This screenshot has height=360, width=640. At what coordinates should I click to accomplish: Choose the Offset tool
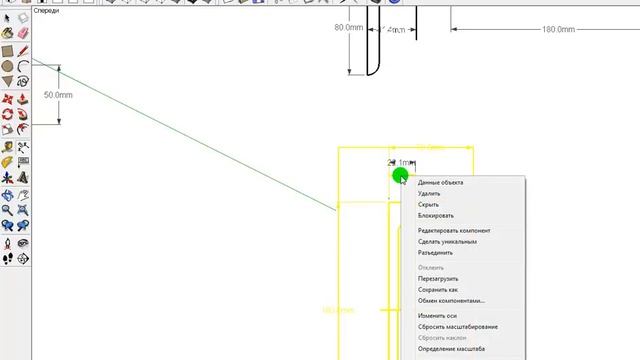coord(23,129)
